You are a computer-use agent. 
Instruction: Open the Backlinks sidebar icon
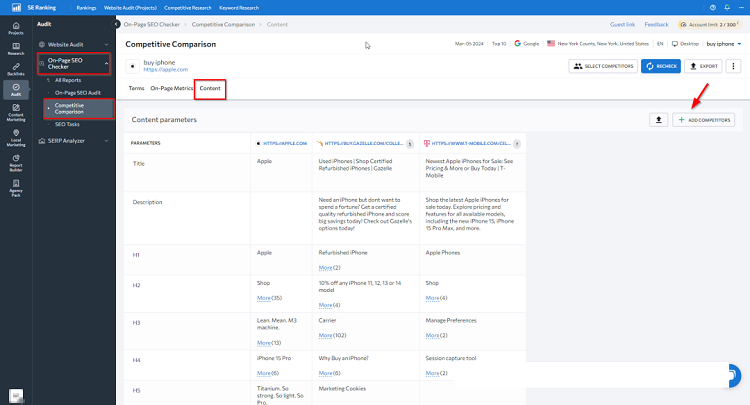coord(16,69)
